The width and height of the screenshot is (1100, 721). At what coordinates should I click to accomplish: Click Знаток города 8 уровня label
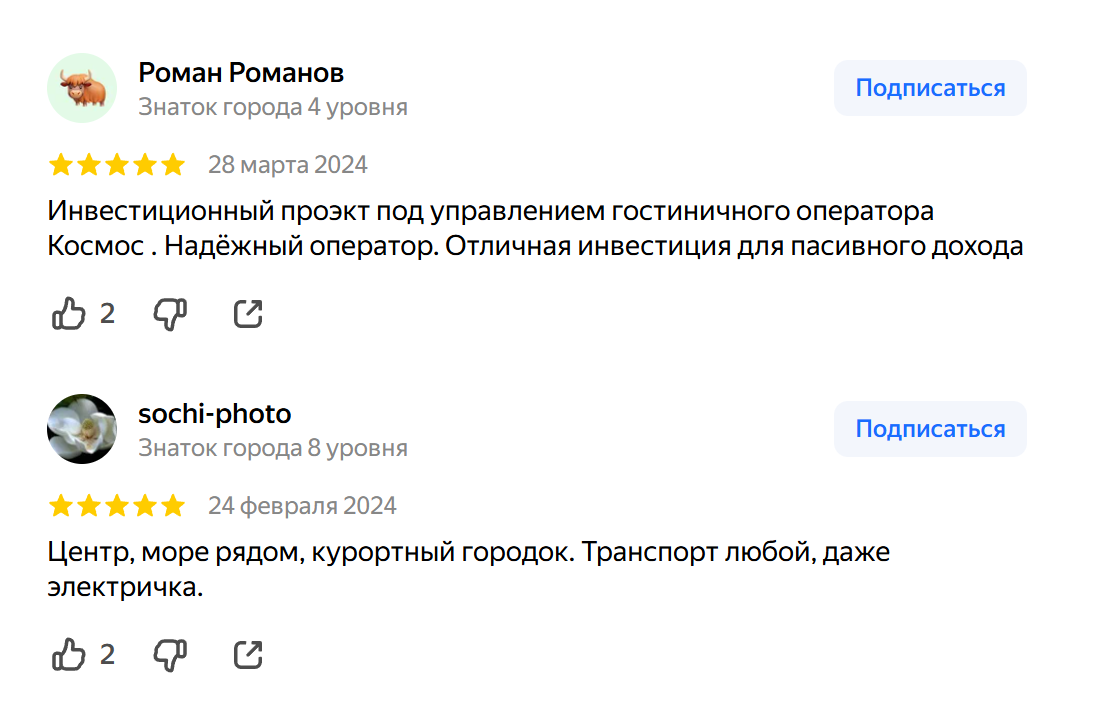(x=273, y=448)
